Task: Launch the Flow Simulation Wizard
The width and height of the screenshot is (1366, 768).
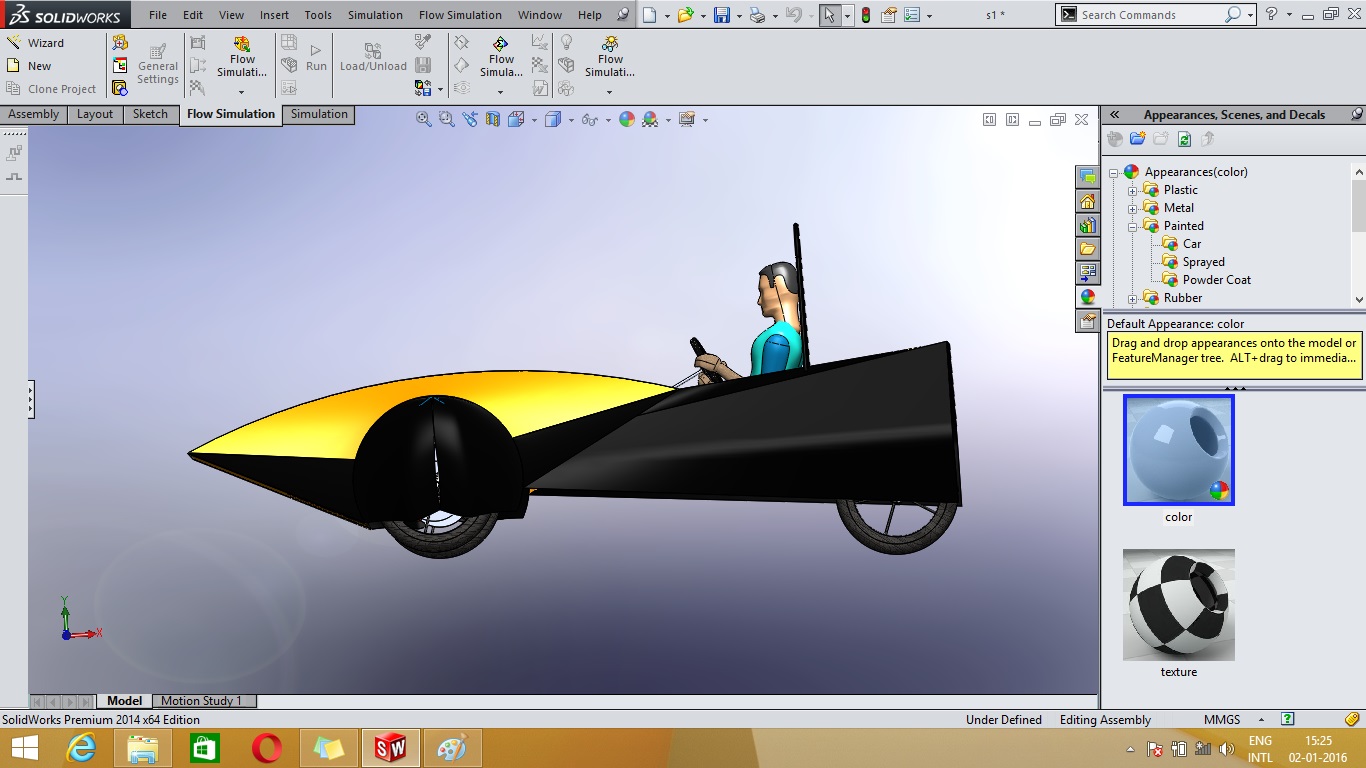Action: click(35, 43)
